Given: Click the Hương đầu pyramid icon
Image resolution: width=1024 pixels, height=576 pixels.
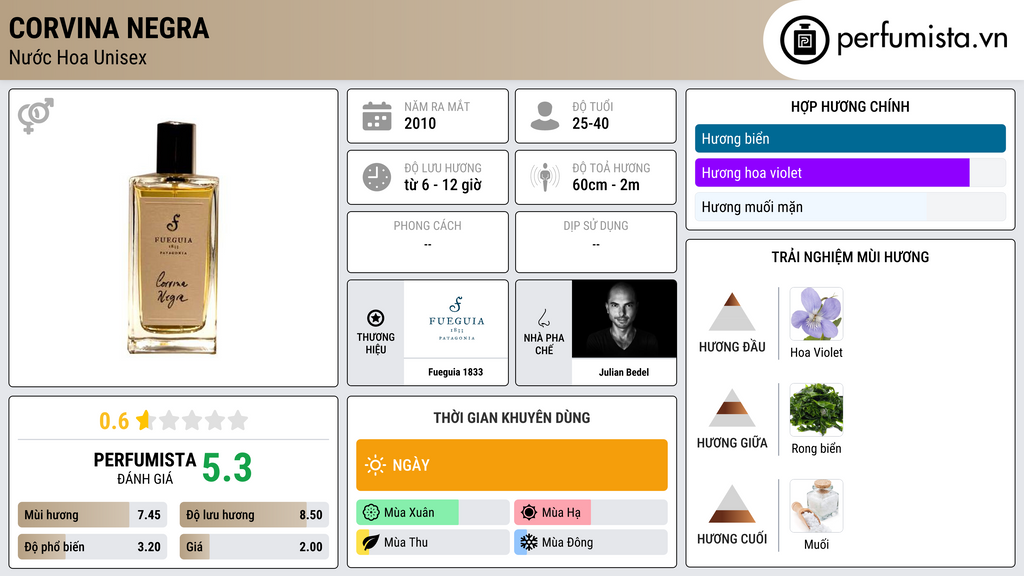Looking at the screenshot, I should coord(732,312).
